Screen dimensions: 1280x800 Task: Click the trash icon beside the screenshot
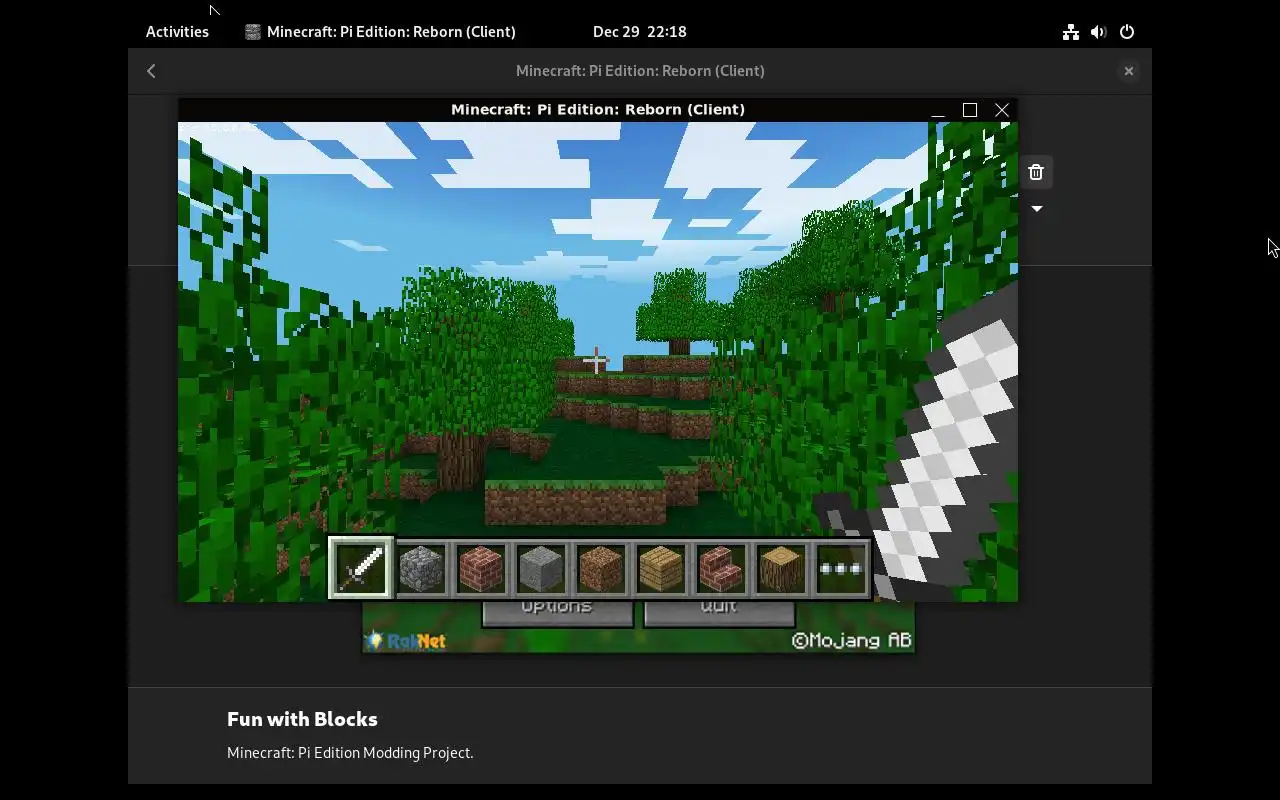pos(1036,172)
